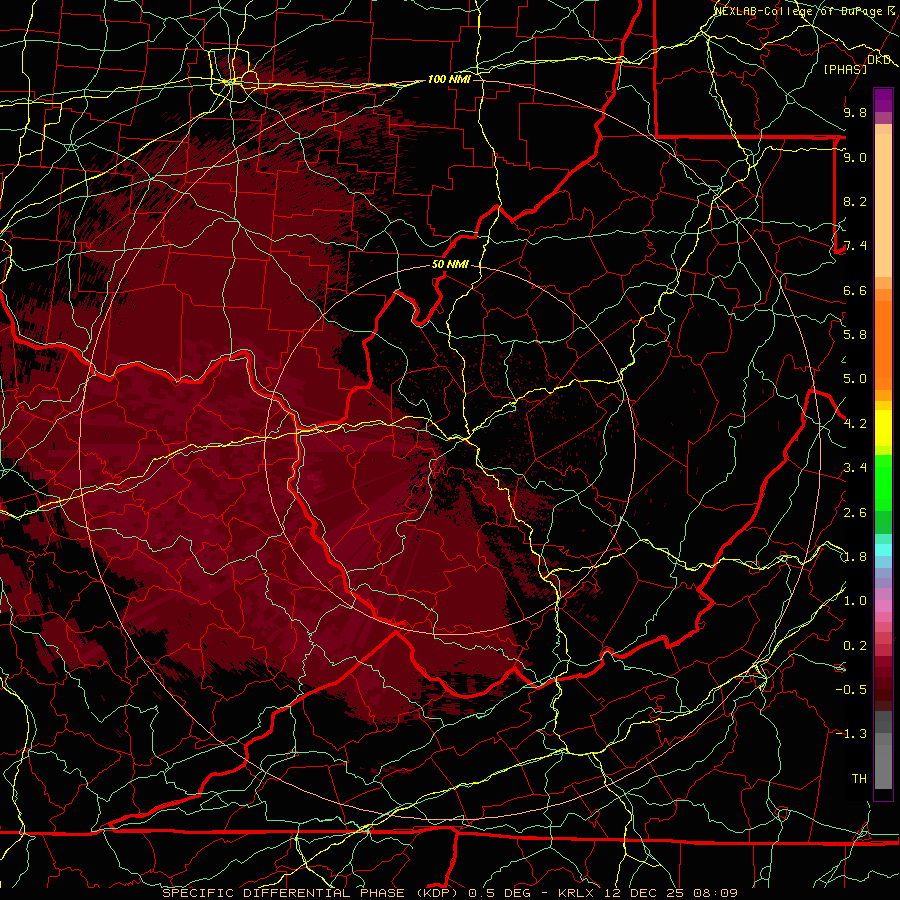Viewport: 900px width, 900px height.
Task: Click the 1.8 value on the color scale
Action: [855, 557]
